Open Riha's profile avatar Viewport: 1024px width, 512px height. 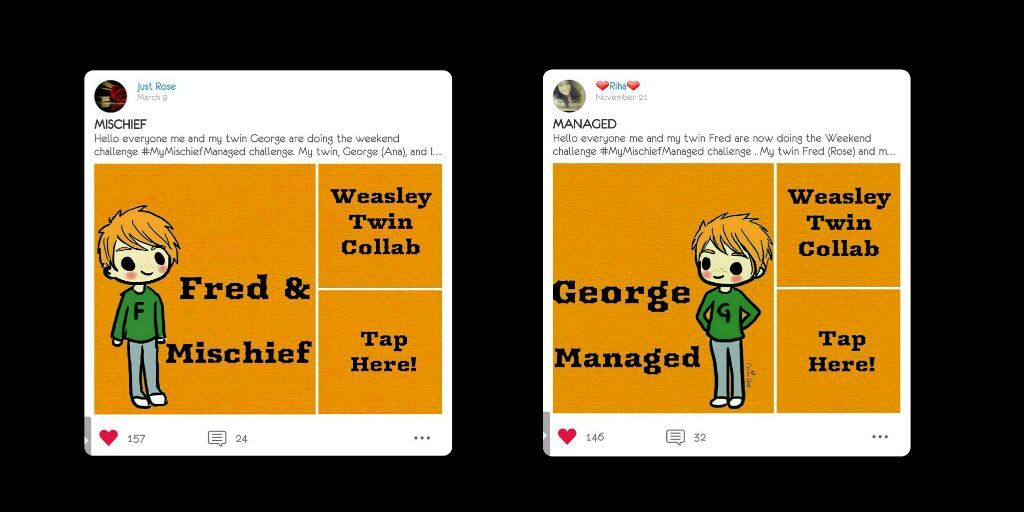click(569, 96)
